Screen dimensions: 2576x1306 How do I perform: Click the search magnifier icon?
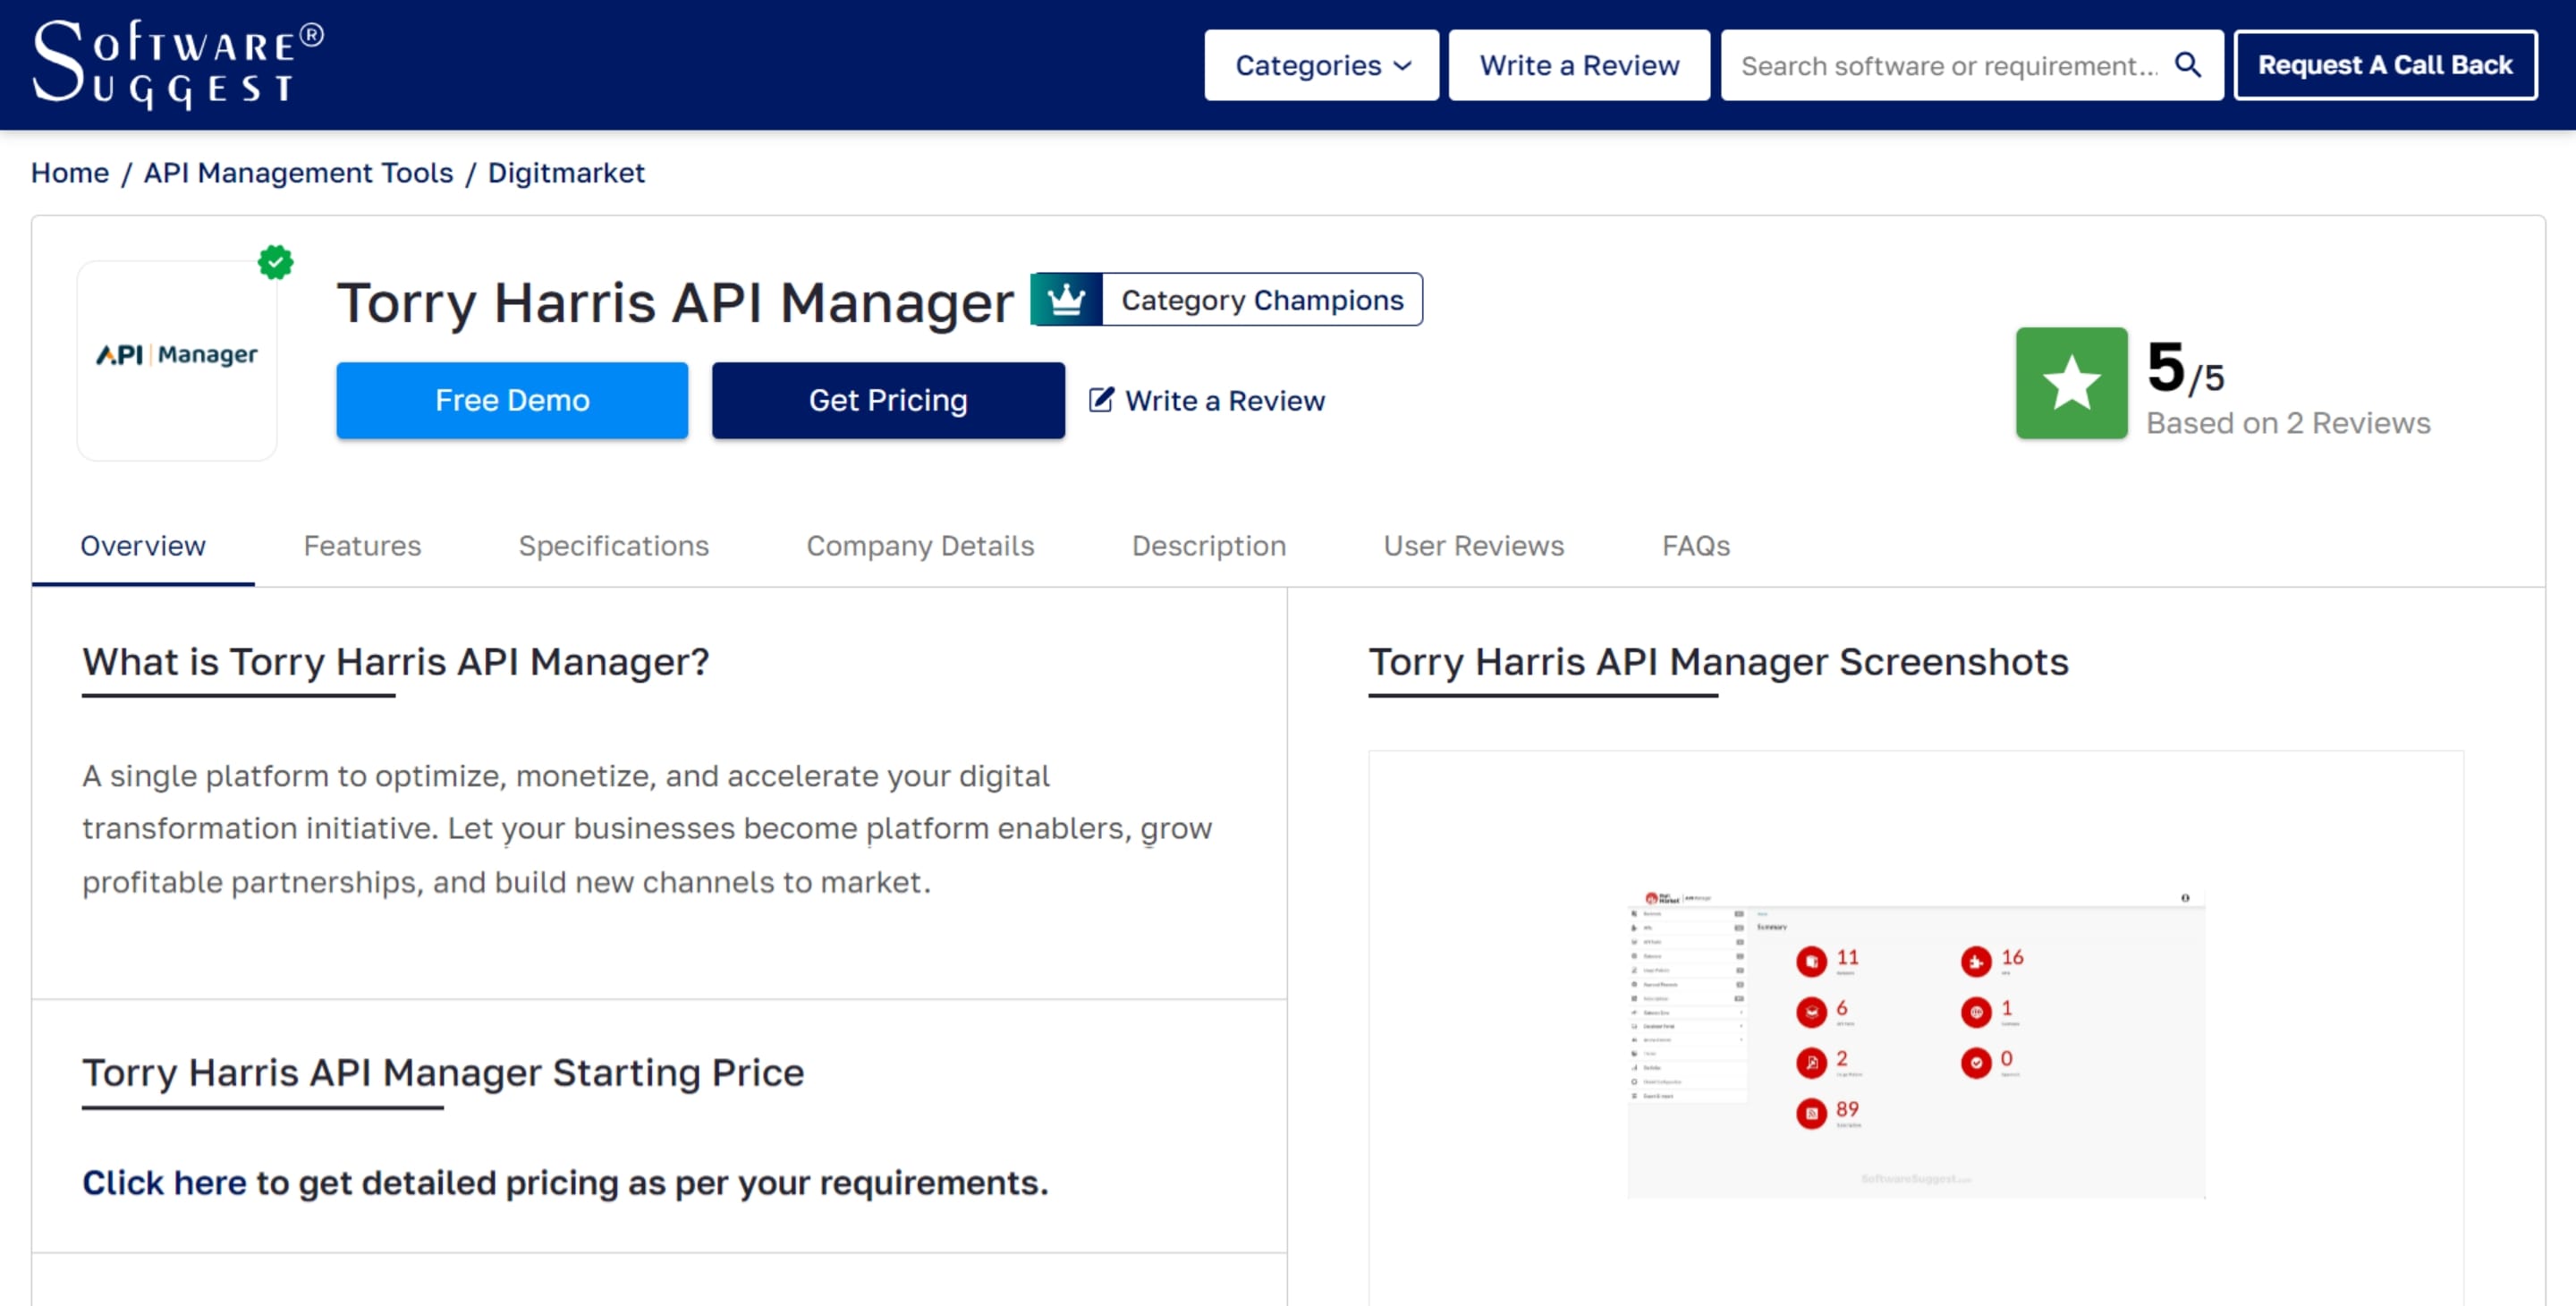click(x=2187, y=65)
